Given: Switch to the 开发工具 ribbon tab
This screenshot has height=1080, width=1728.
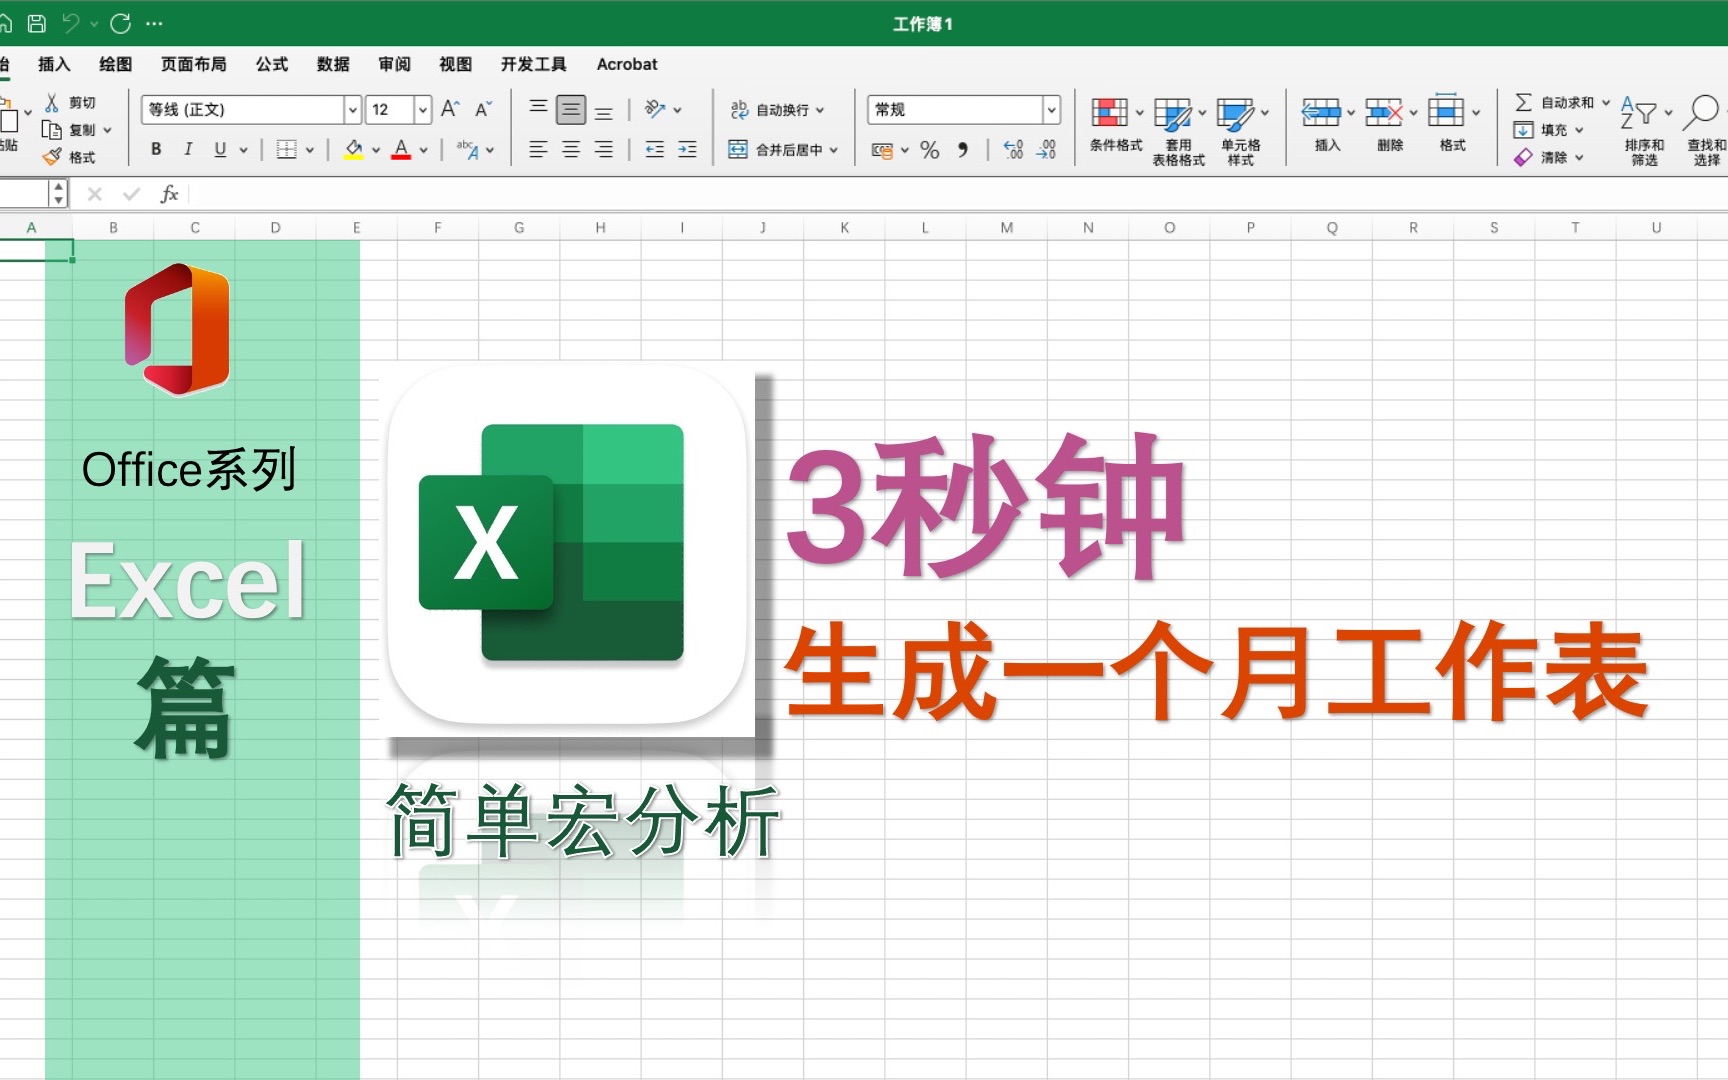Looking at the screenshot, I should (x=532, y=64).
